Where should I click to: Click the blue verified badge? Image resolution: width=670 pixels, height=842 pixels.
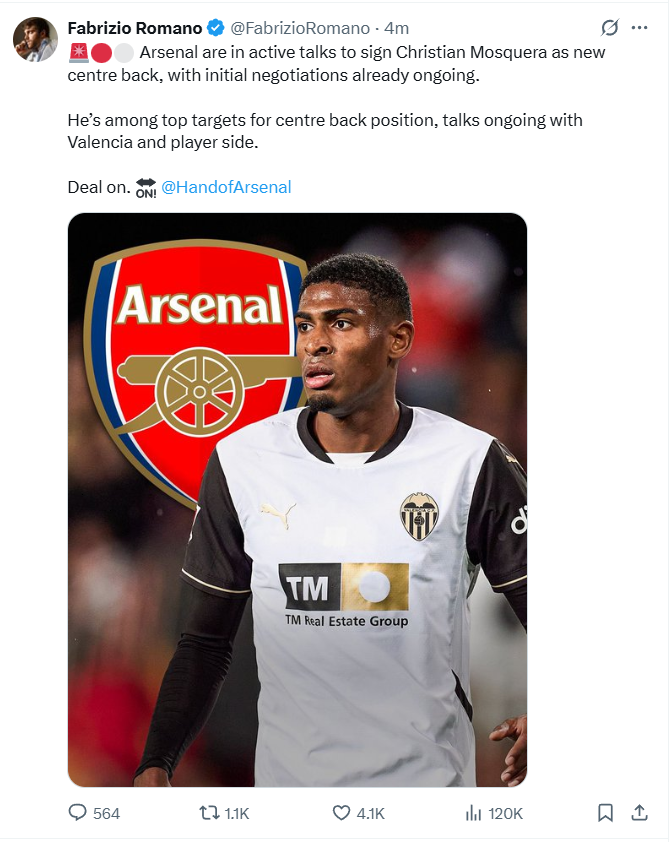pos(215,27)
